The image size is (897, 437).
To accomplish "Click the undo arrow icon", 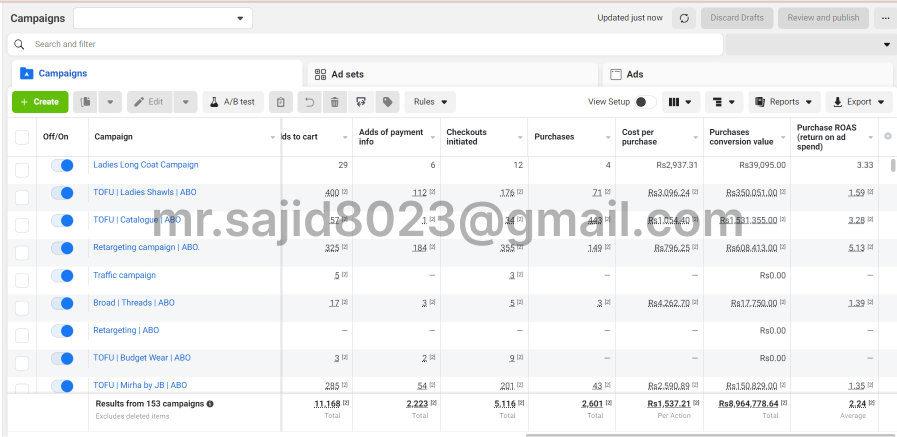I will pos(309,102).
